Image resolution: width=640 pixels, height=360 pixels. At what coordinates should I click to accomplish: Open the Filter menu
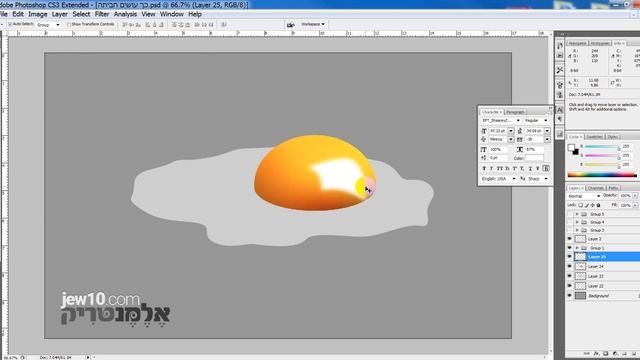click(102, 14)
